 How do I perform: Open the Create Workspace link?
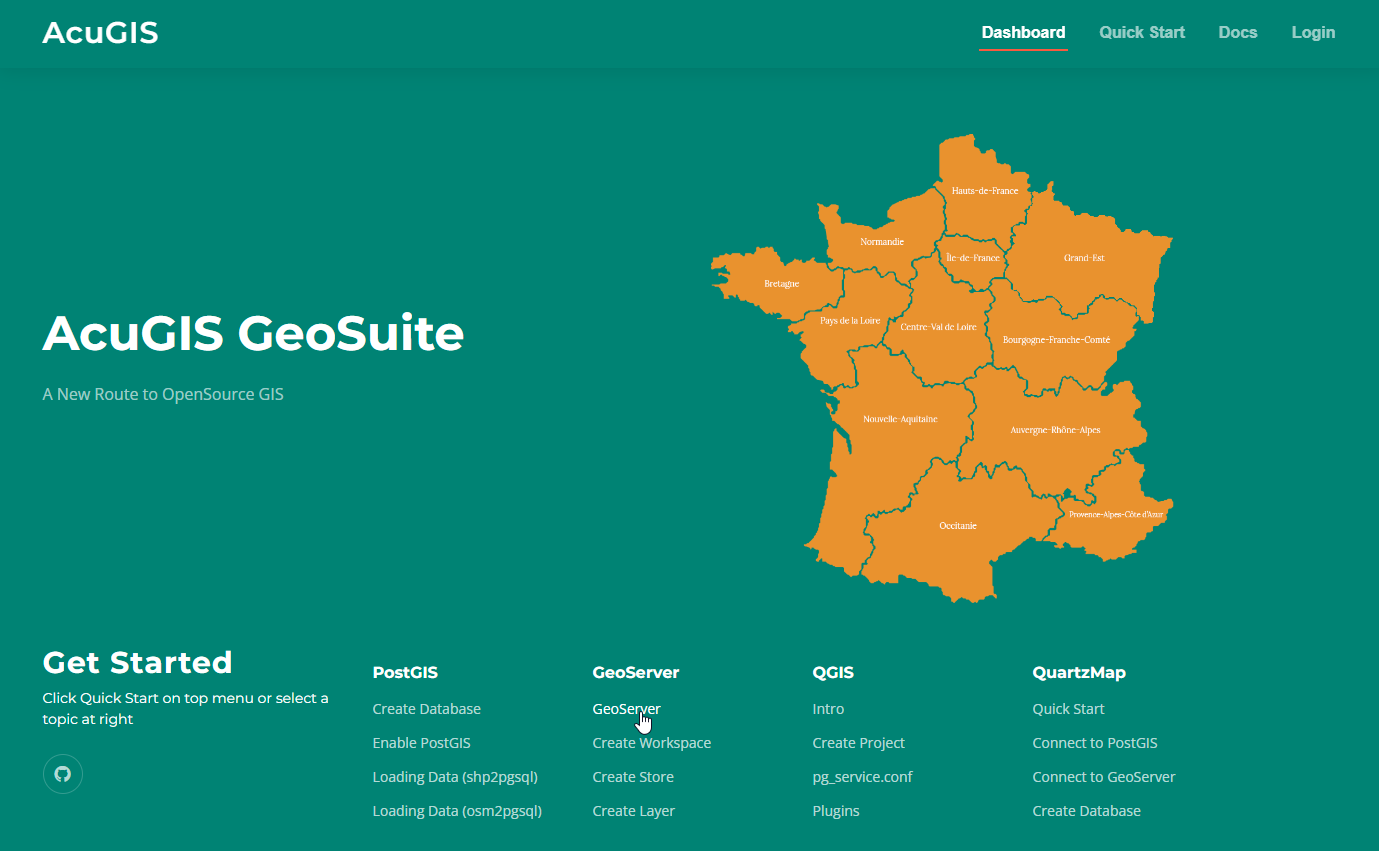tap(652, 743)
